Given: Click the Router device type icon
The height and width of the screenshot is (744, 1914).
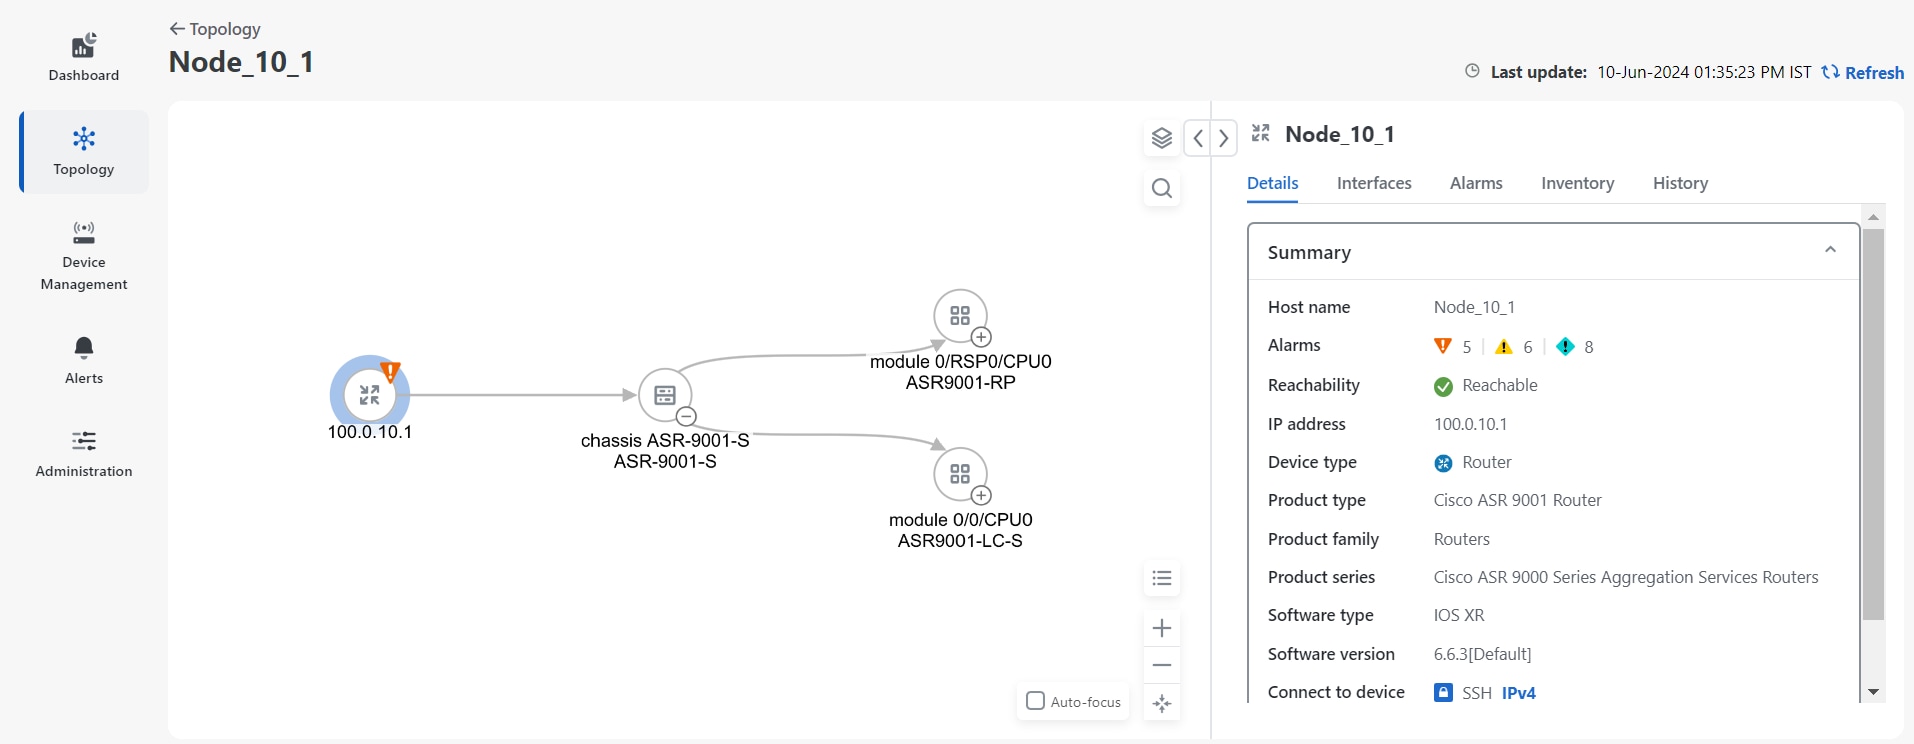Looking at the screenshot, I should pyautogui.click(x=1443, y=463).
